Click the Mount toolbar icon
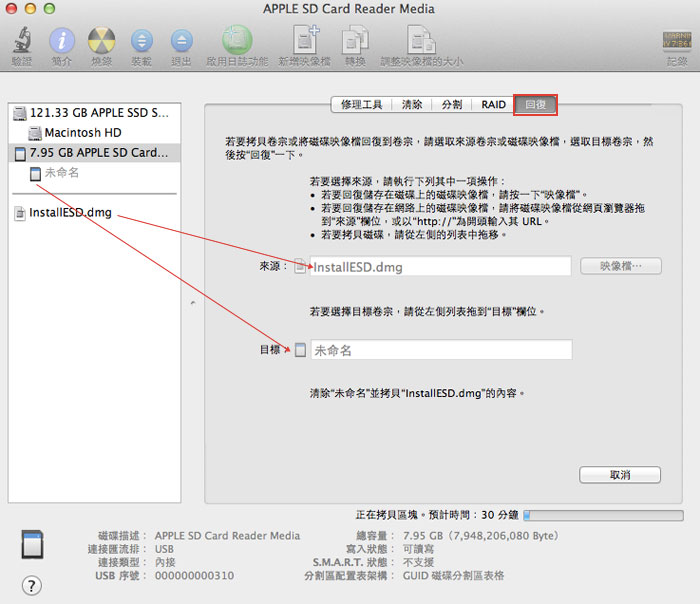The height and width of the screenshot is (604, 700). (x=142, y=41)
